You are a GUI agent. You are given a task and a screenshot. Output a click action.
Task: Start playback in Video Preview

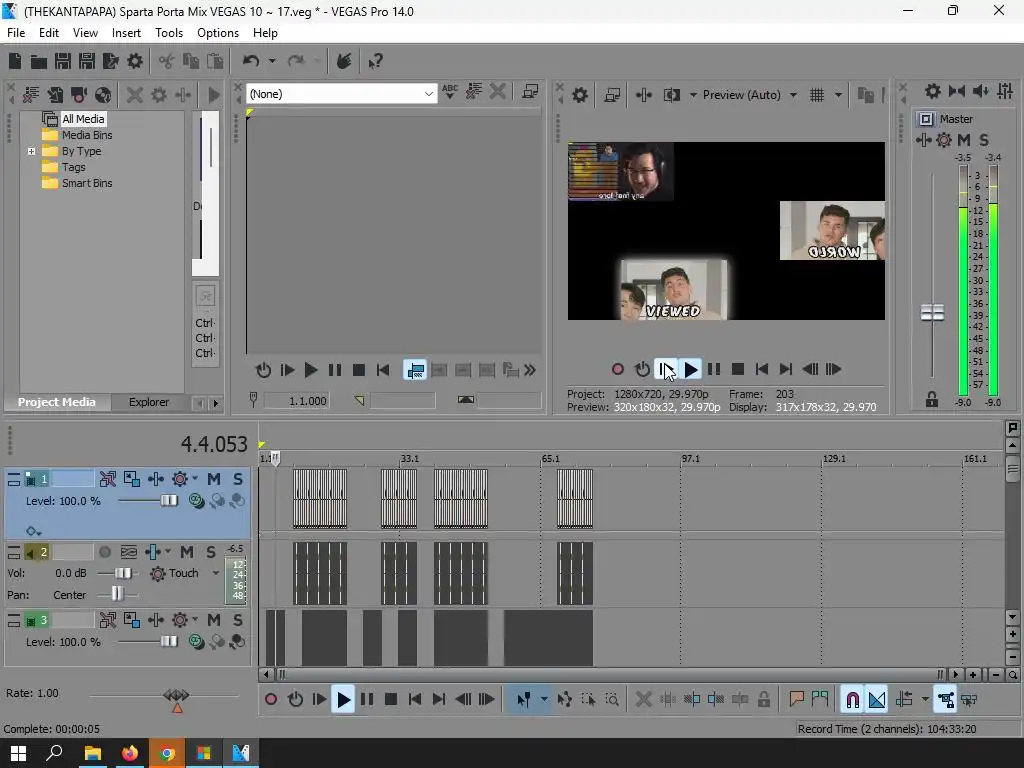(x=690, y=370)
